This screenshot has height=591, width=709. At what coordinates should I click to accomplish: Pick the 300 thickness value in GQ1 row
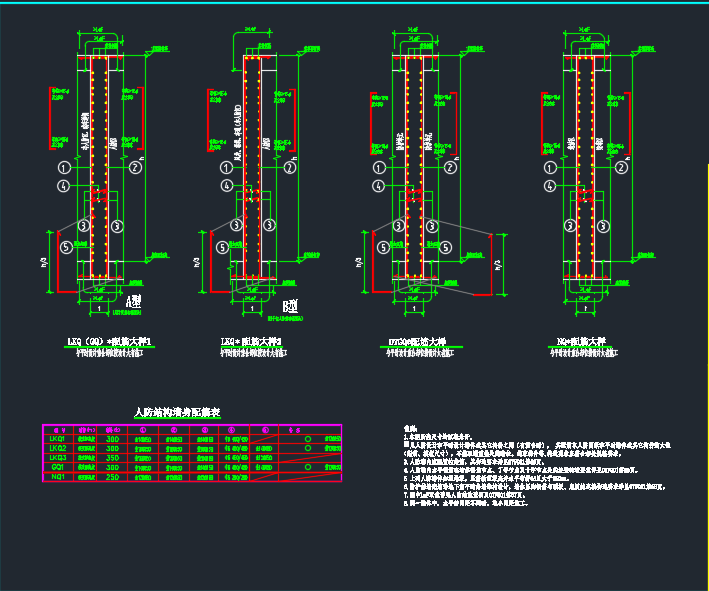pyautogui.click(x=112, y=468)
